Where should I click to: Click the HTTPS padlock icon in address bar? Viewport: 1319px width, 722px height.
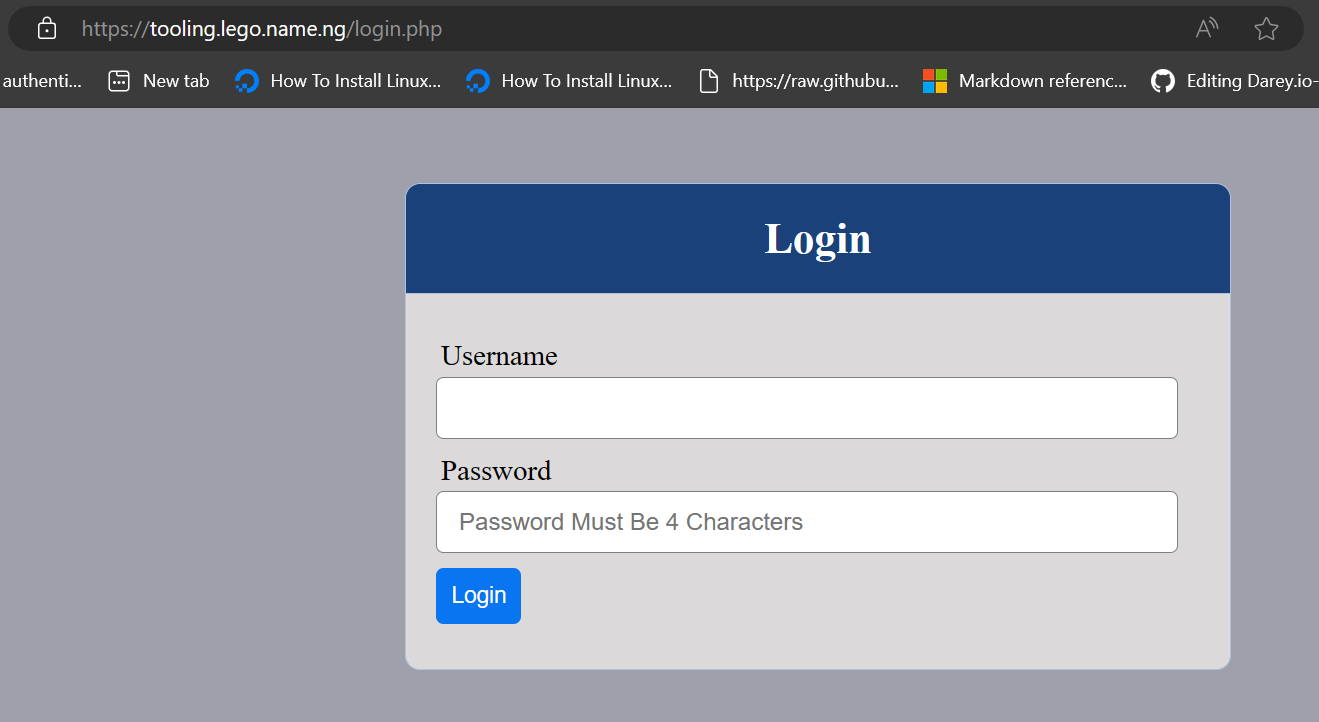(46, 28)
